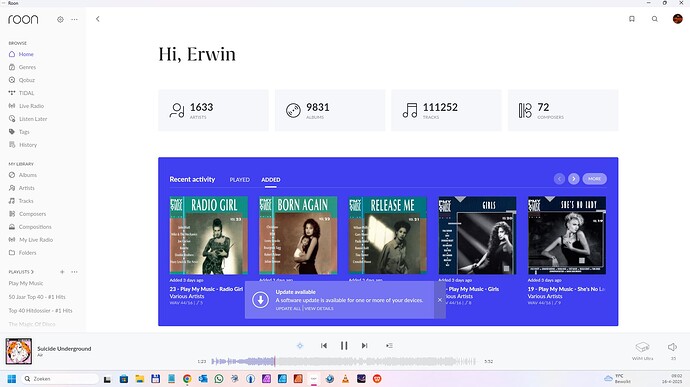Open She's No Lady album cover
Screen dimensions: 690x387
(x=567, y=235)
